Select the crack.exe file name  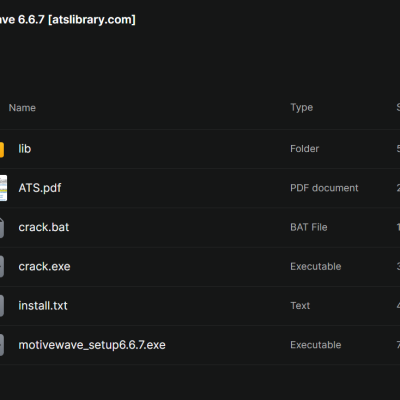[44, 266]
